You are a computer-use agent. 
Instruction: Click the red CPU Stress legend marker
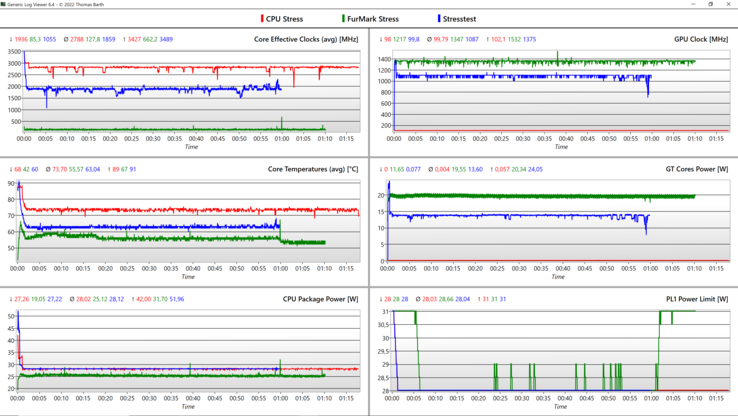click(262, 19)
